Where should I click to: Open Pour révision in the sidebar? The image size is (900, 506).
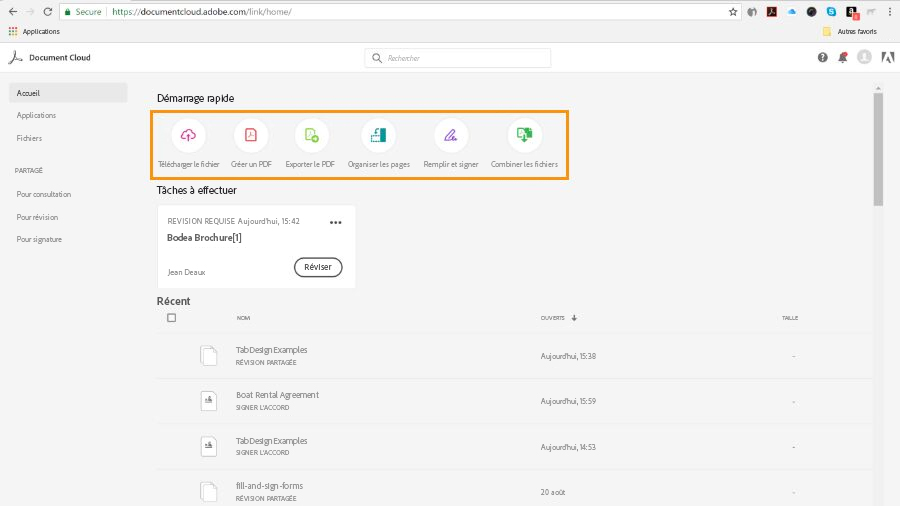37,217
